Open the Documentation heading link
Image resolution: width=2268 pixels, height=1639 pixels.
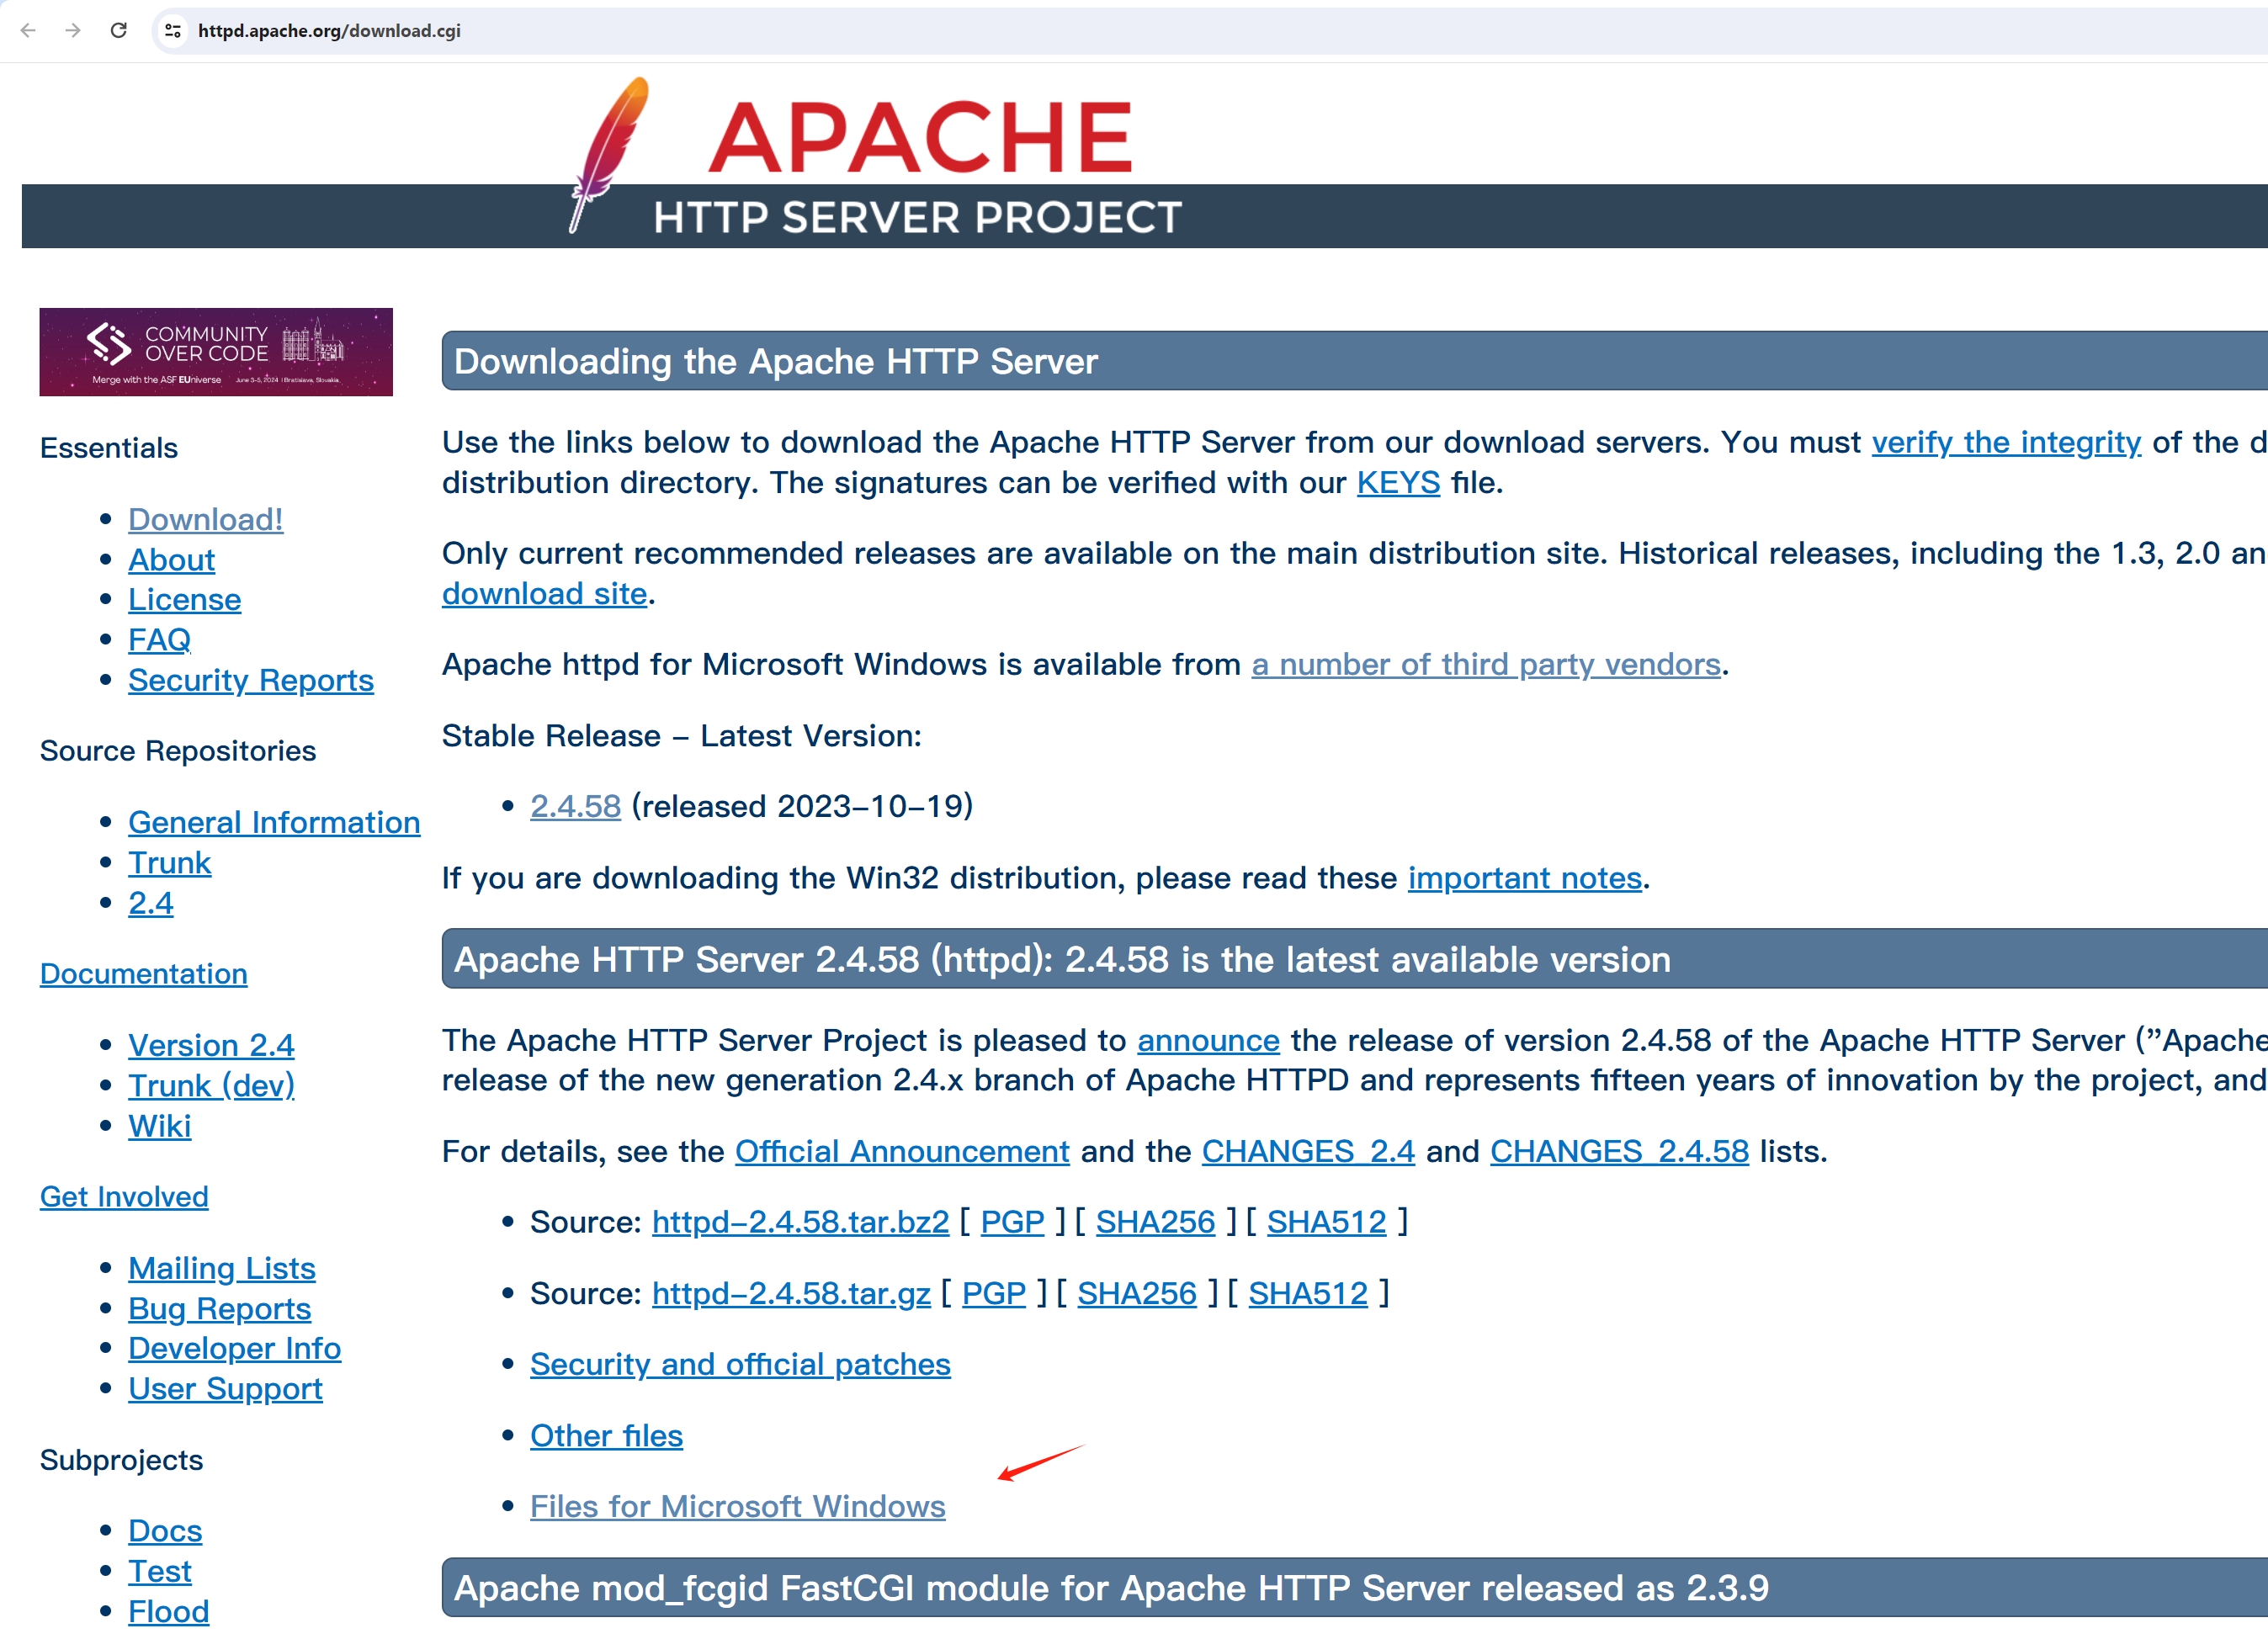click(x=143, y=974)
